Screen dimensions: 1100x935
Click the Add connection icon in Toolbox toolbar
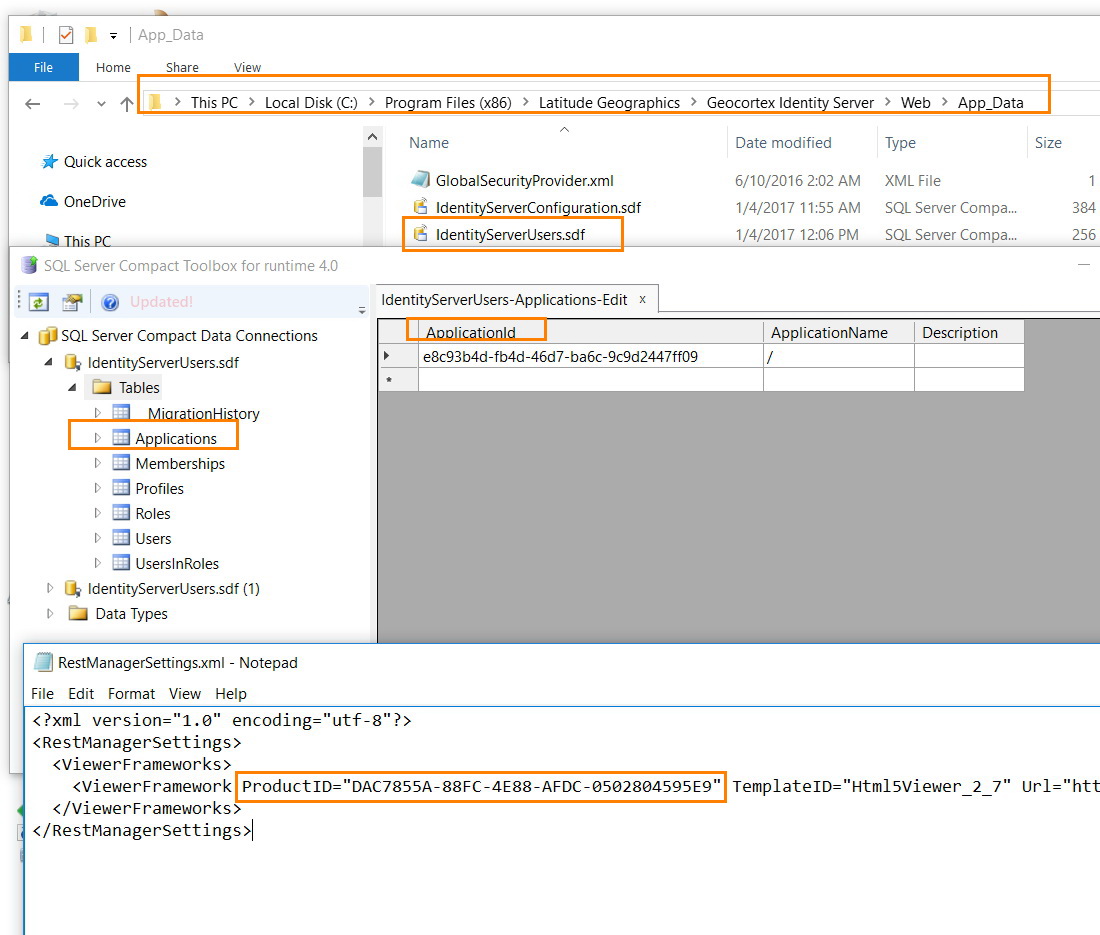(x=72, y=302)
